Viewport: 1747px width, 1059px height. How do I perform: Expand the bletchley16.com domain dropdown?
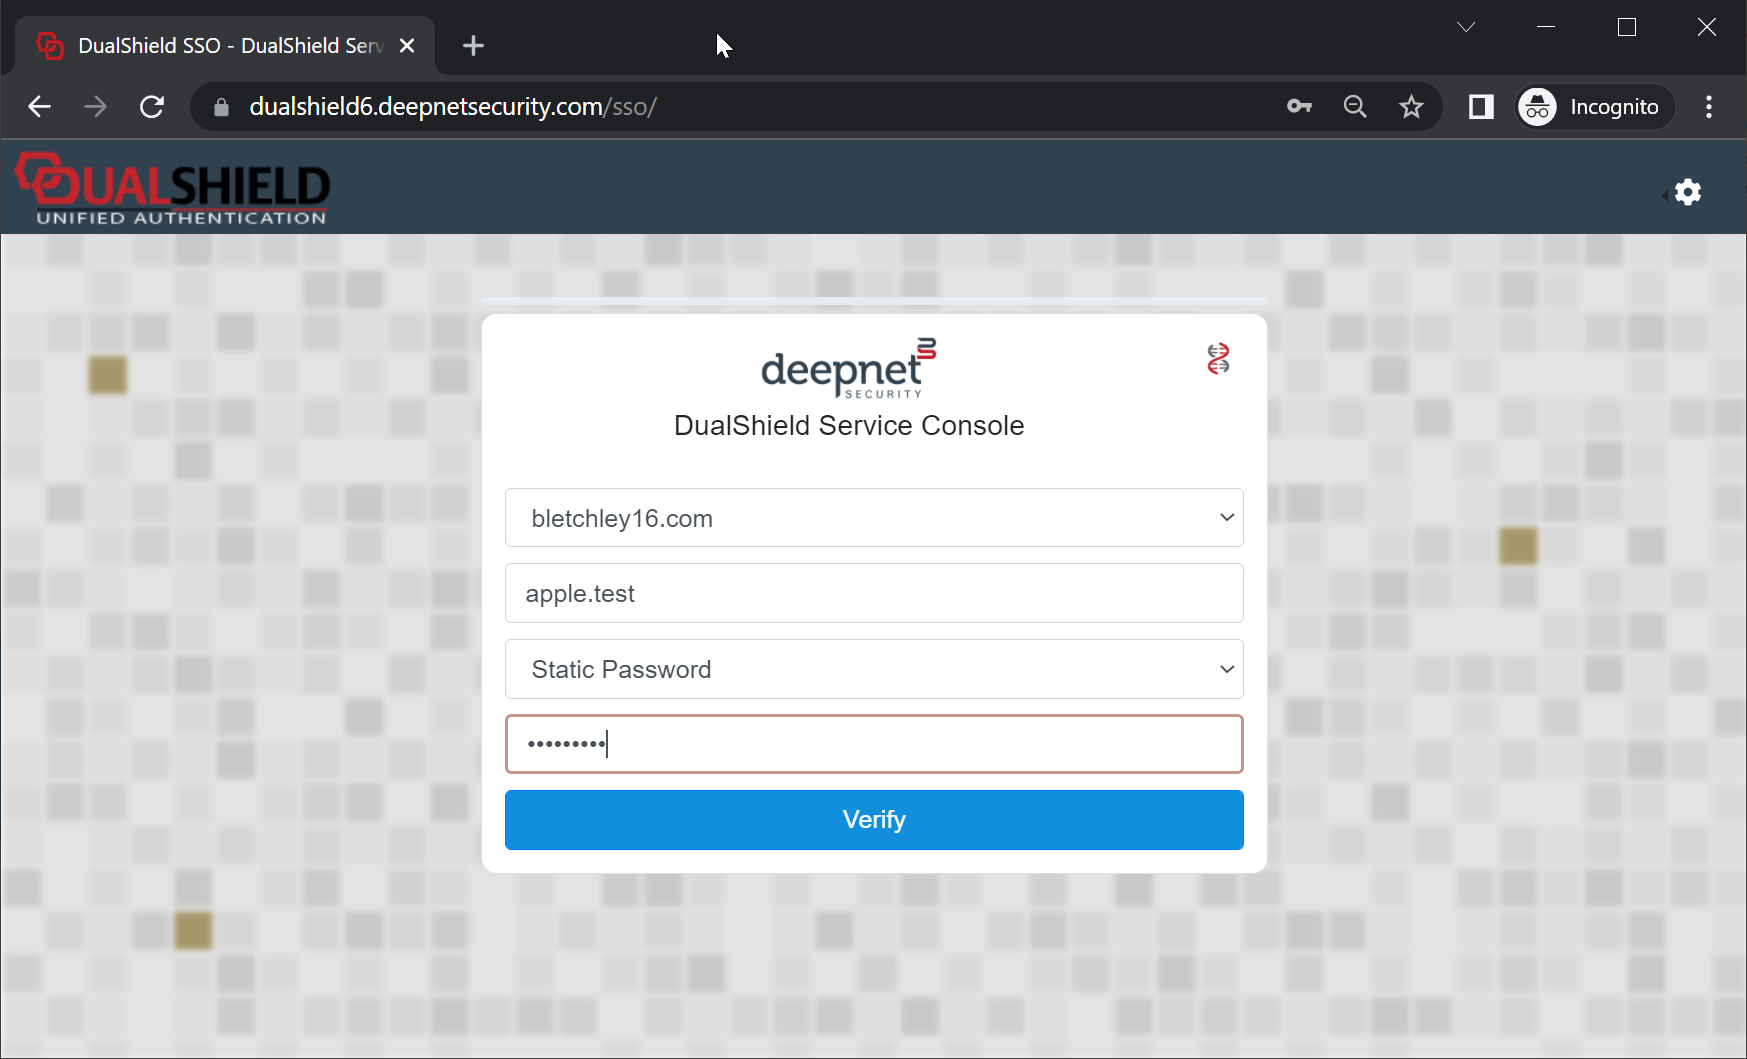[873, 518]
